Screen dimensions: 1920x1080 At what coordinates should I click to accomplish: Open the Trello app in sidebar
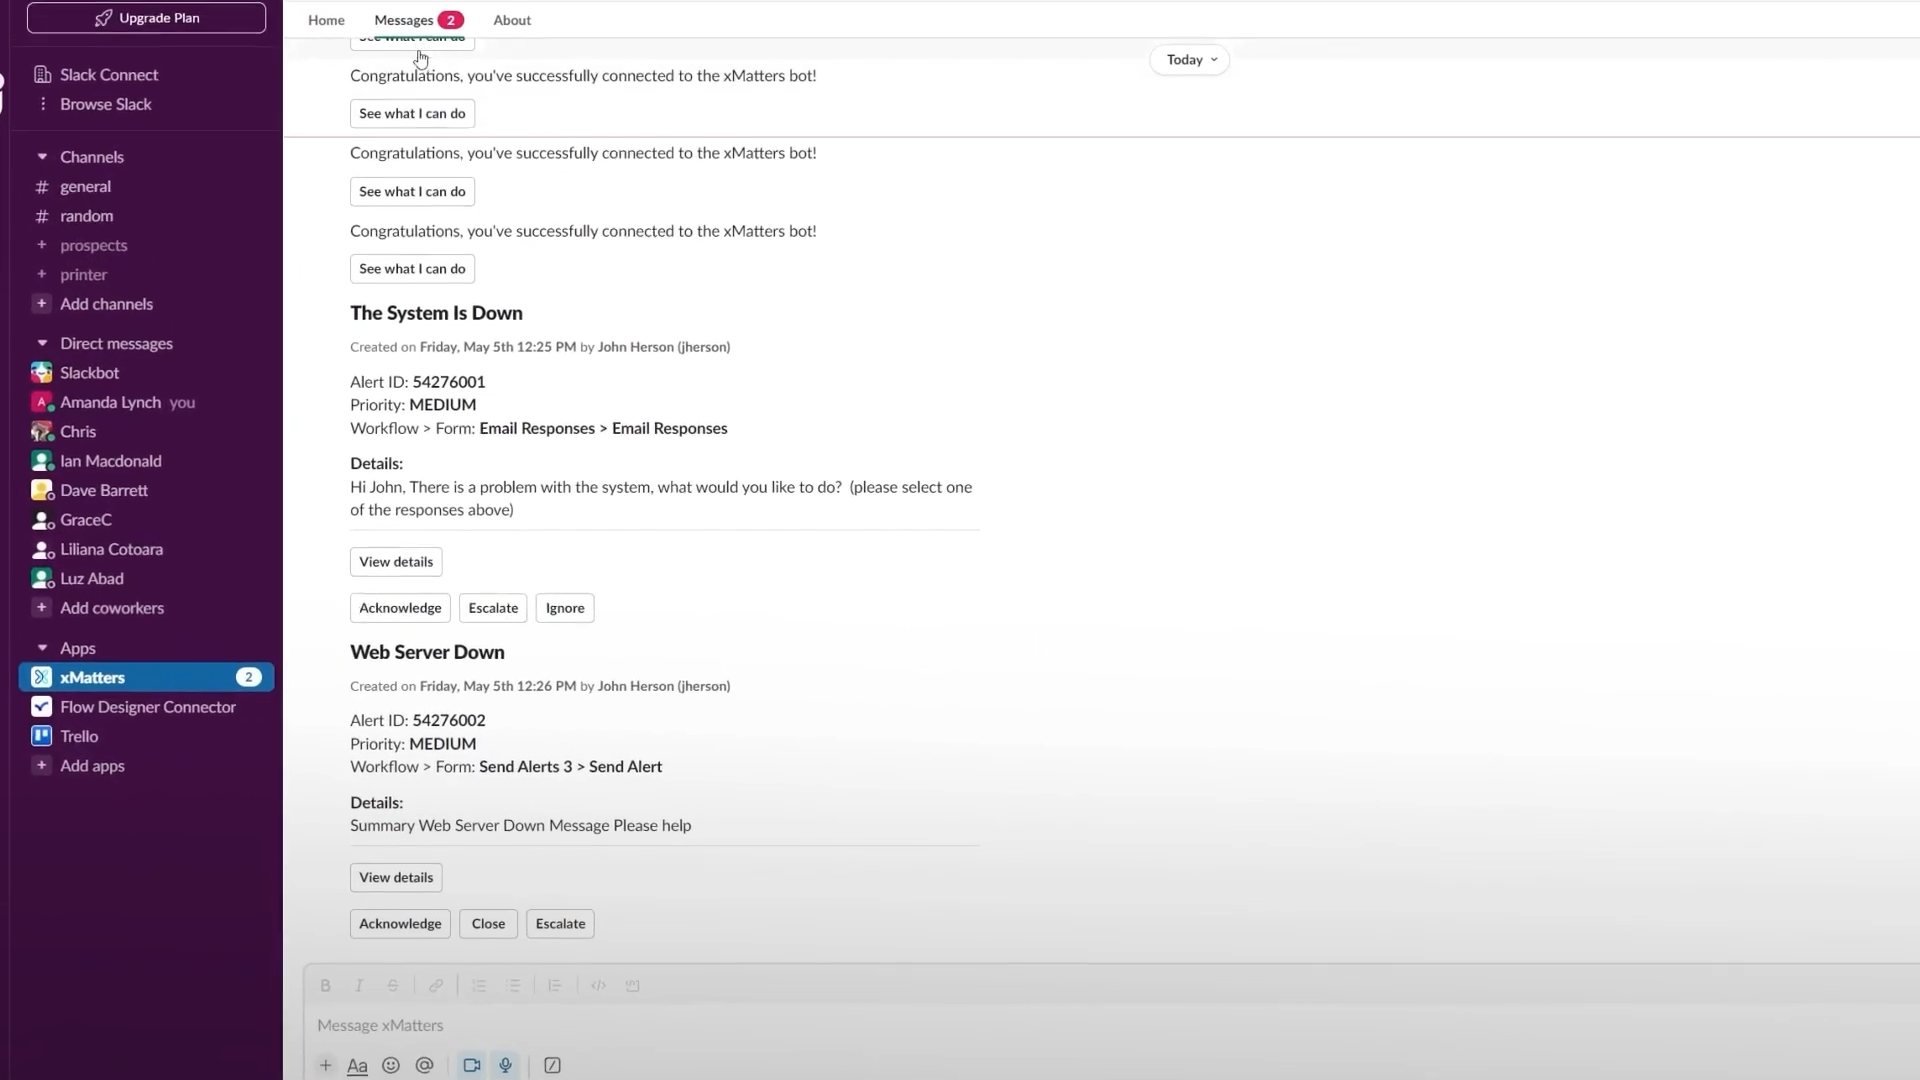(79, 736)
